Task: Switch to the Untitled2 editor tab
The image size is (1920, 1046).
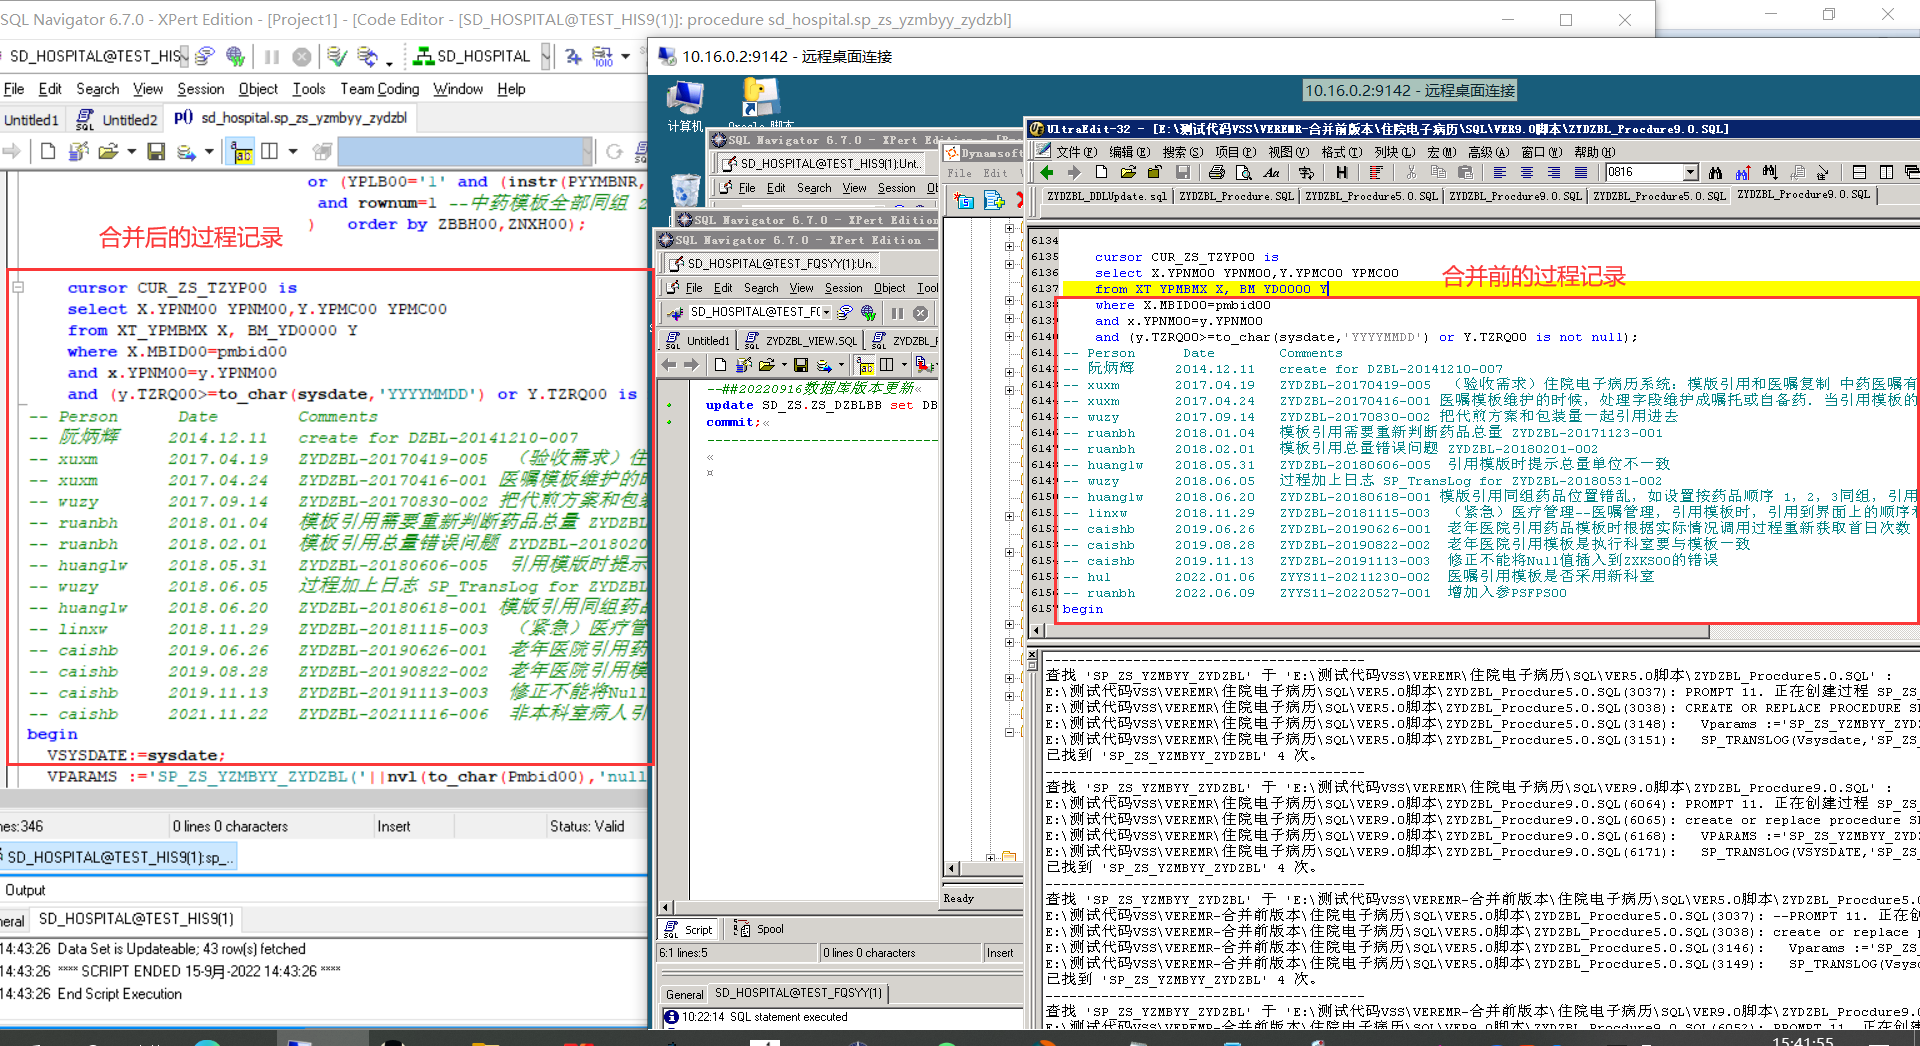Action: 129,120
